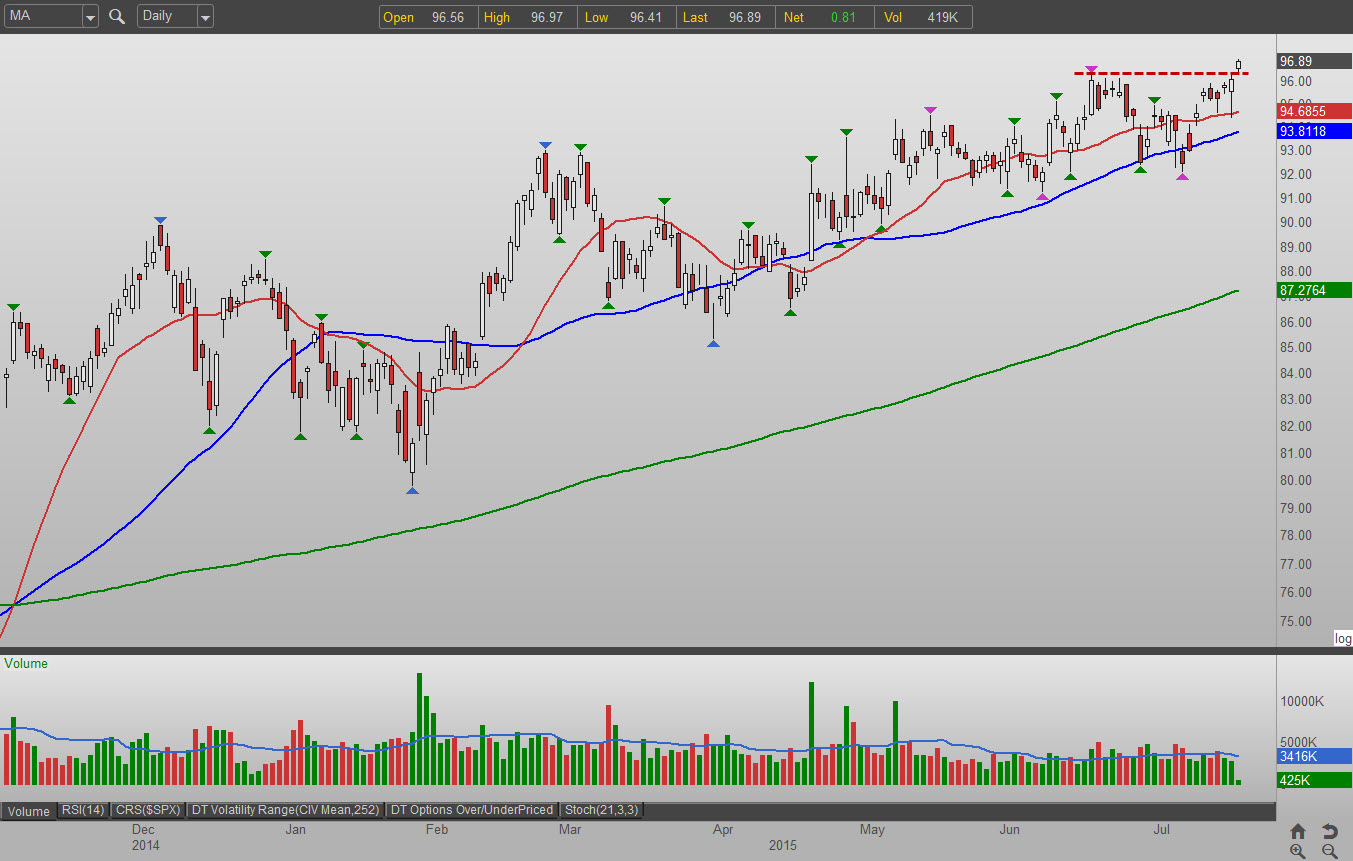1353x861 pixels.
Task: Click the green 87.2764 moving average label
Action: [x=1314, y=291]
